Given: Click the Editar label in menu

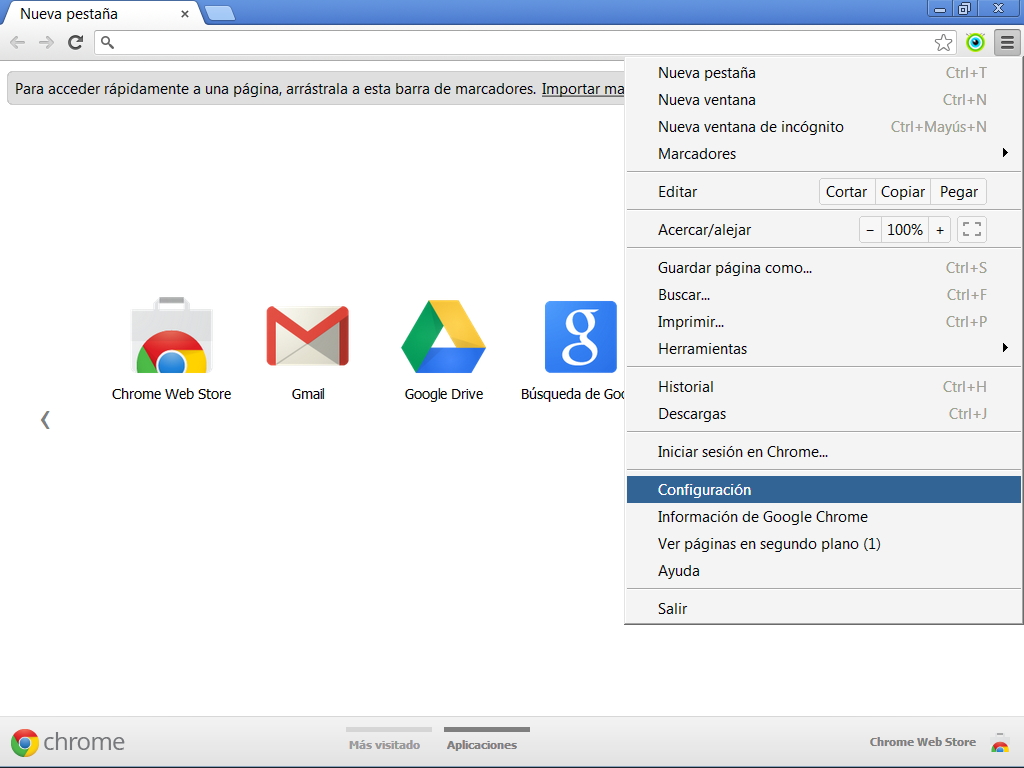Looking at the screenshot, I should tap(677, 191).
